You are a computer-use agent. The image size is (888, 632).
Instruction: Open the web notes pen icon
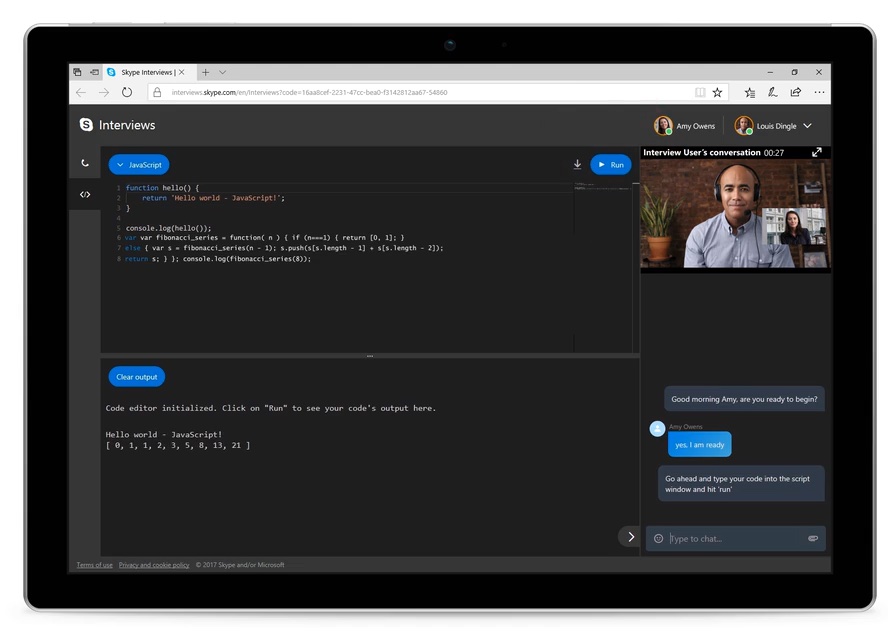coord(772,92)
